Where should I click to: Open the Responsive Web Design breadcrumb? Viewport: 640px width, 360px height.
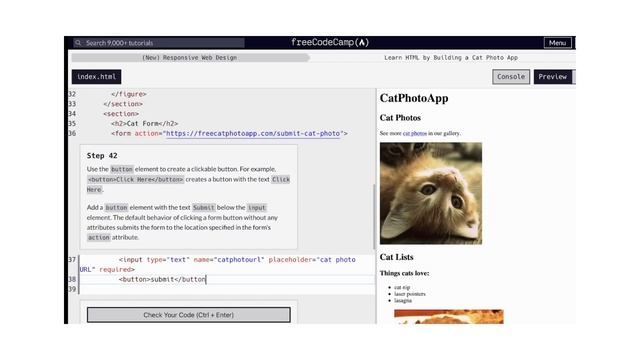point(189,58)
